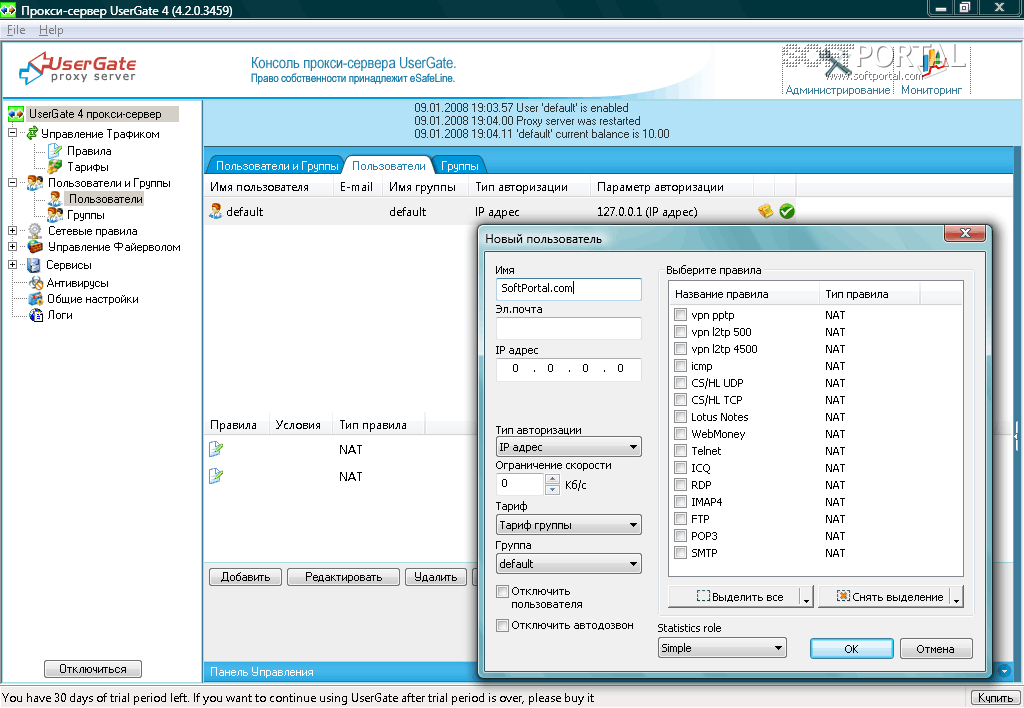Click the coins balance icon in default row

point(765,211)
